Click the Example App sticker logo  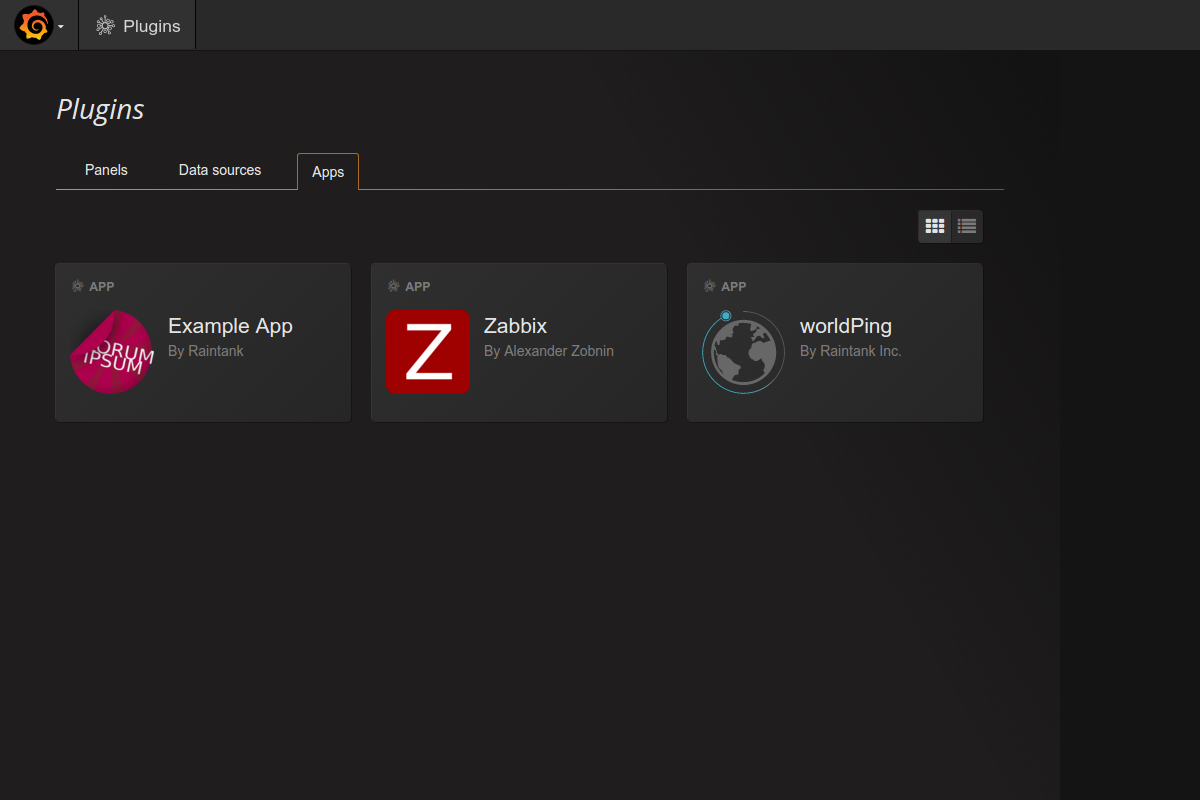(112, 352)
